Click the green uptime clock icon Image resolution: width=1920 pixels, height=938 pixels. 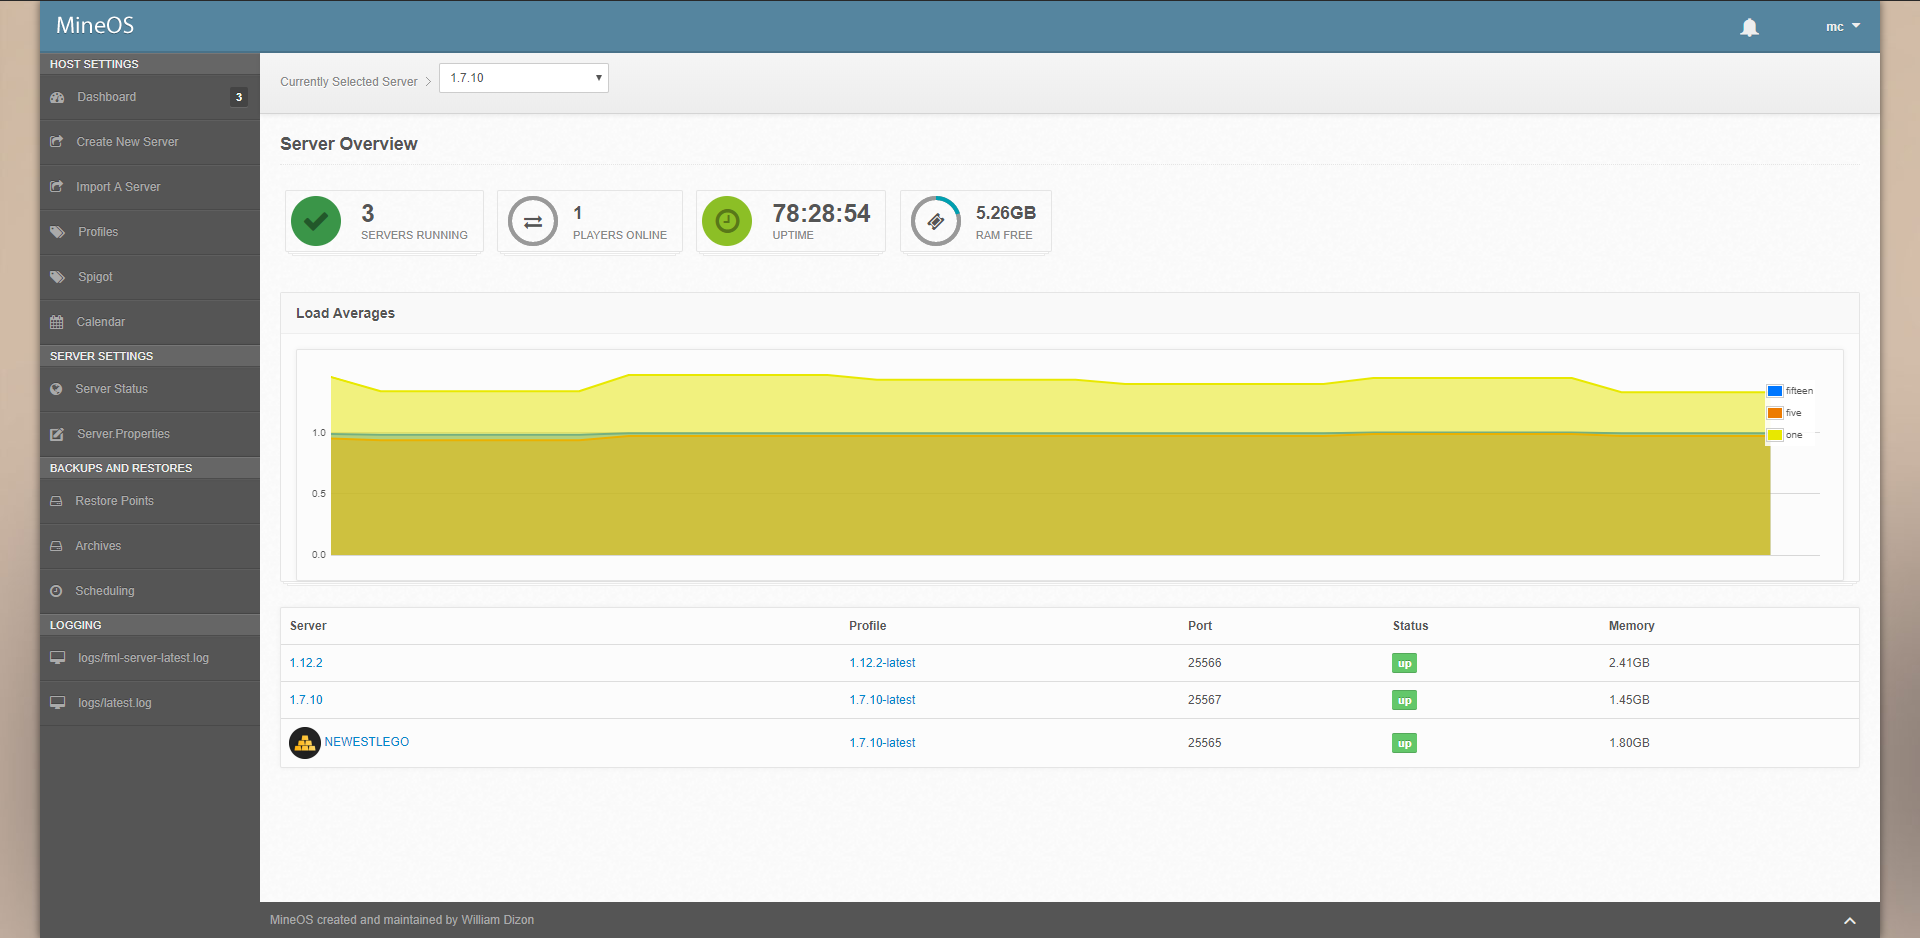tap(727, 221)
